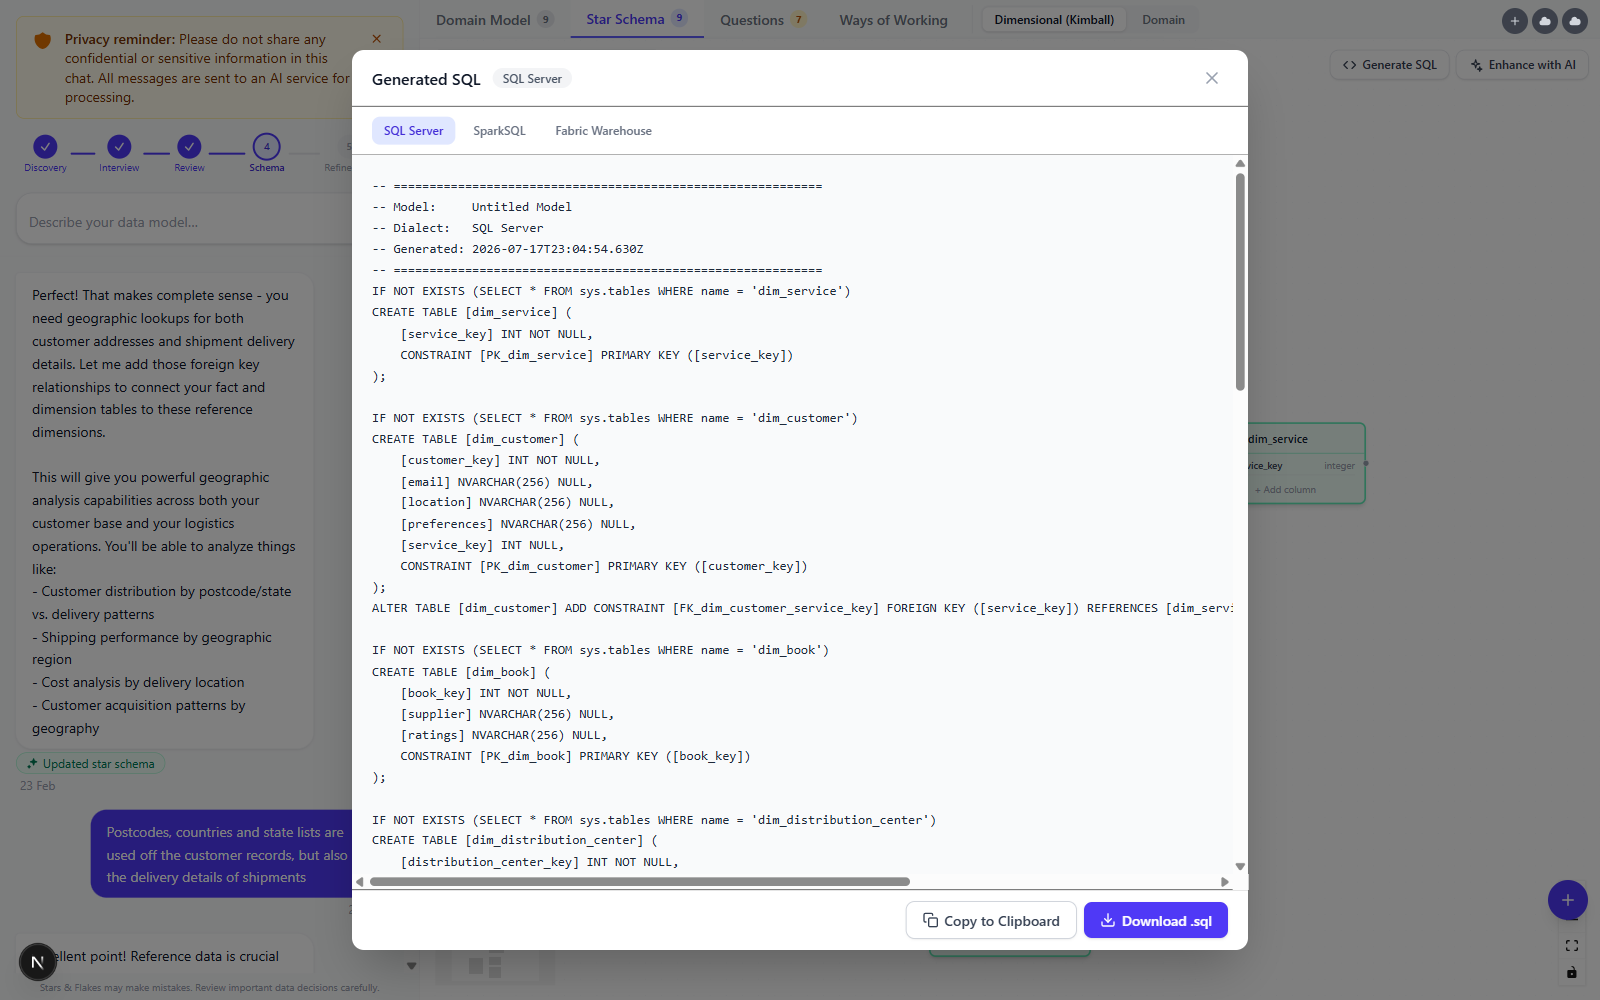
Task: Click the shield icon in the privacy reminder
Action: (x=42, y=40)
